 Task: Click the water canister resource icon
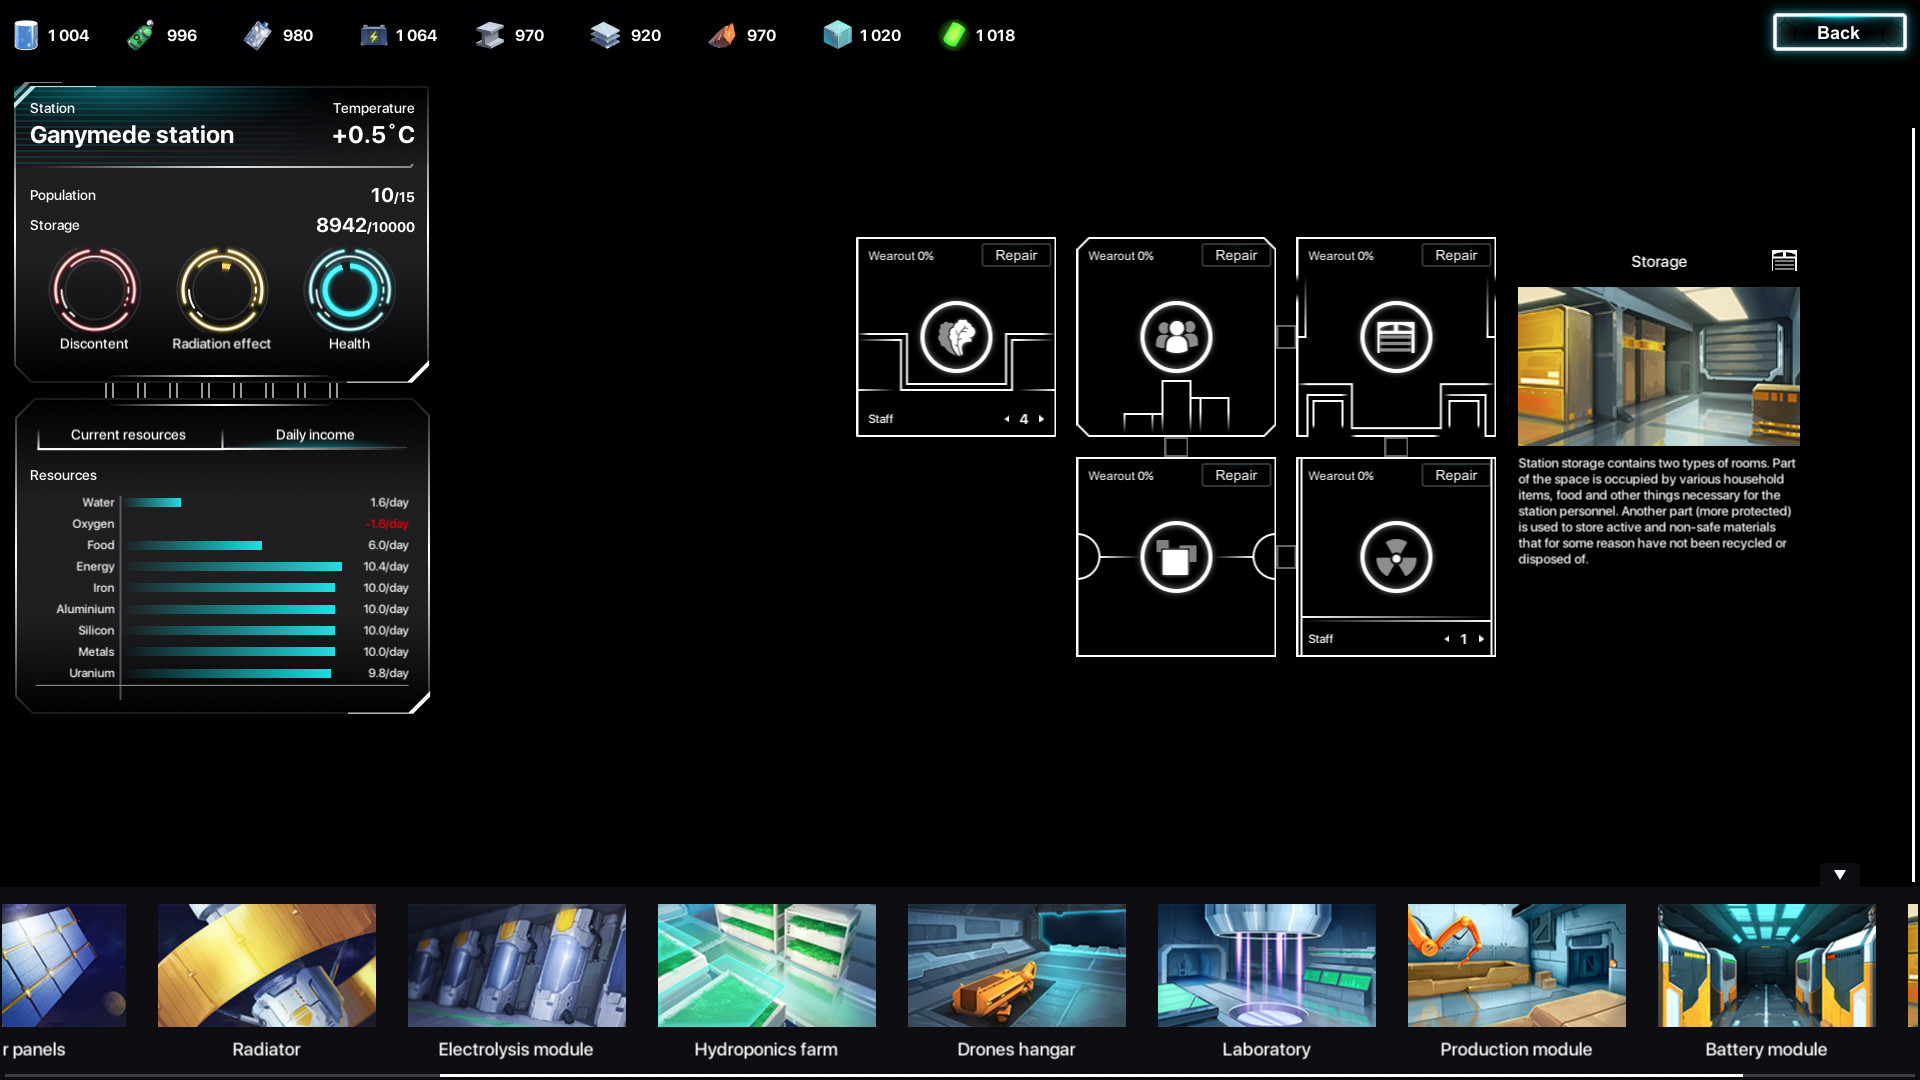coord(25,33)
